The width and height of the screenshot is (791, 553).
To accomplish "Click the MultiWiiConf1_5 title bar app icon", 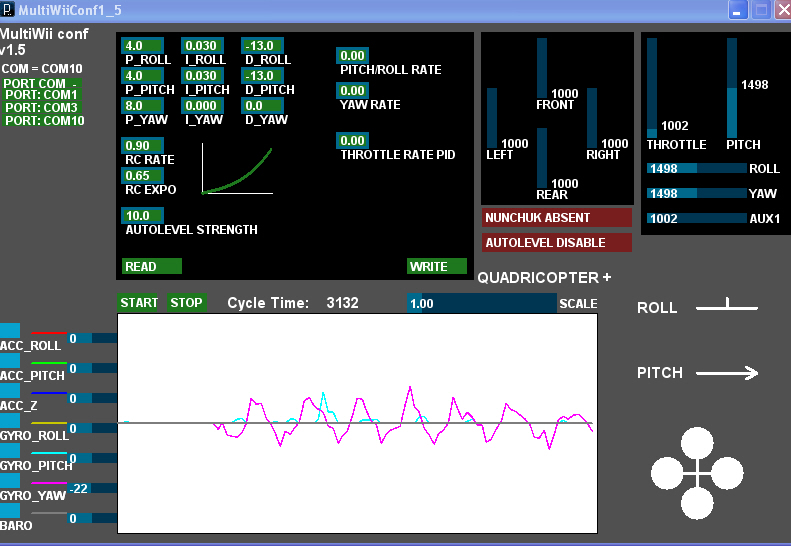I will click(7, 10).
